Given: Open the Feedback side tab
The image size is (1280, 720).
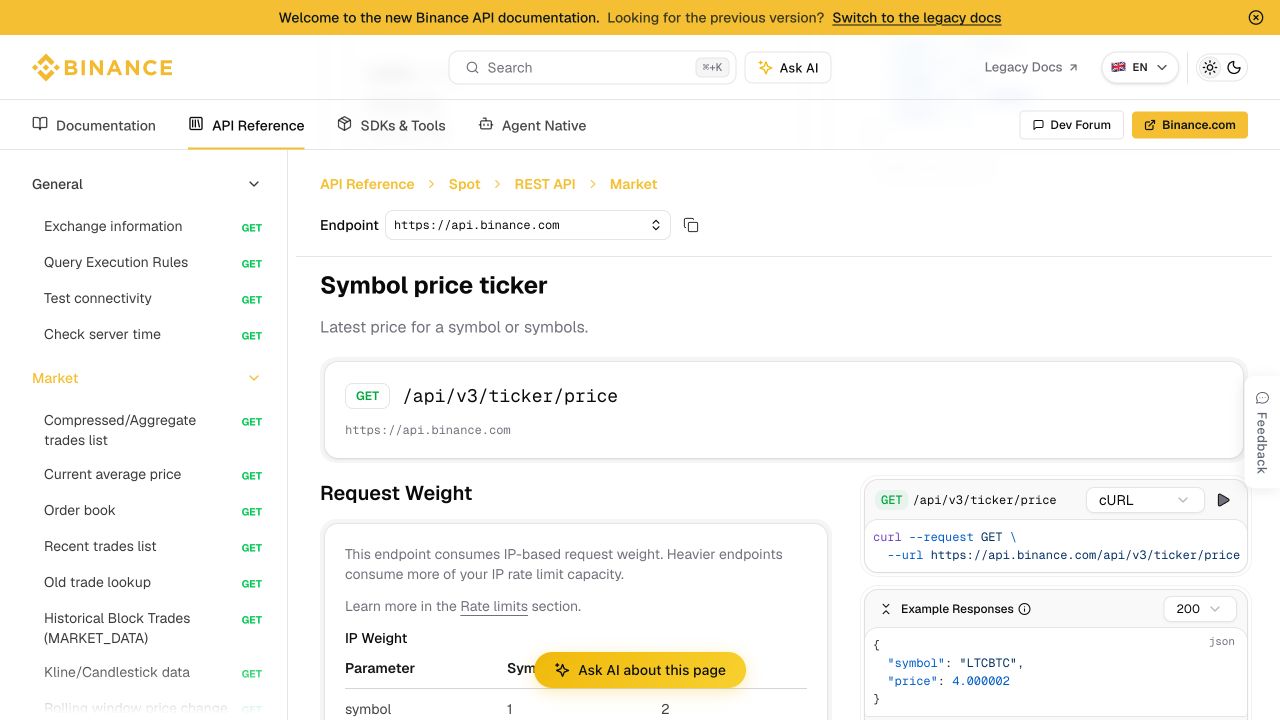Looking at the screenshot, I should pyautogui.click(x=1262, y=432).
